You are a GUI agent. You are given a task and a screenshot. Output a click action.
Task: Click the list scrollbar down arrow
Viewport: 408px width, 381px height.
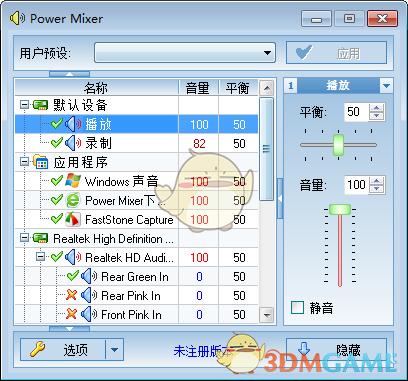266,314
